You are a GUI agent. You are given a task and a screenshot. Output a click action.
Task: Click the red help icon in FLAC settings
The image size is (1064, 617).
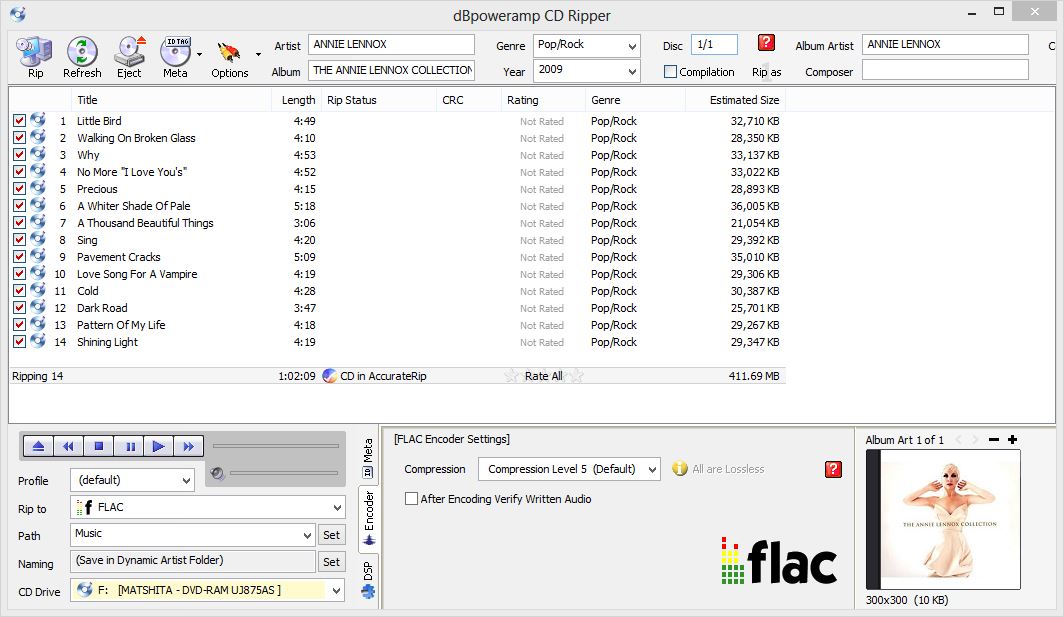833,469
